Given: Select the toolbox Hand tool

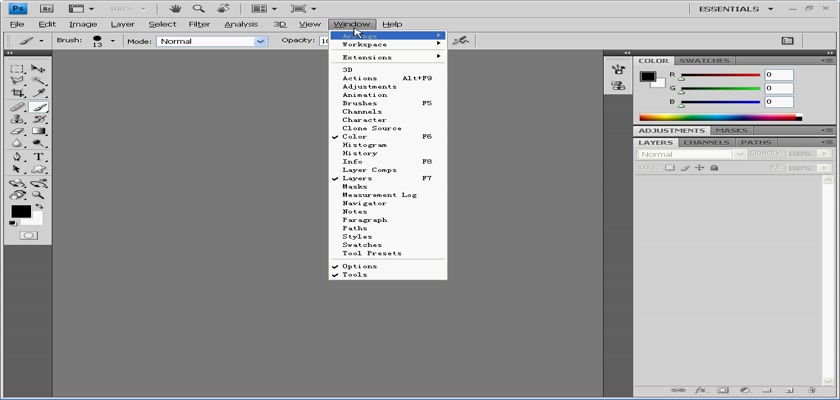Looking at the screenshot, I should (x=18, y=195).
